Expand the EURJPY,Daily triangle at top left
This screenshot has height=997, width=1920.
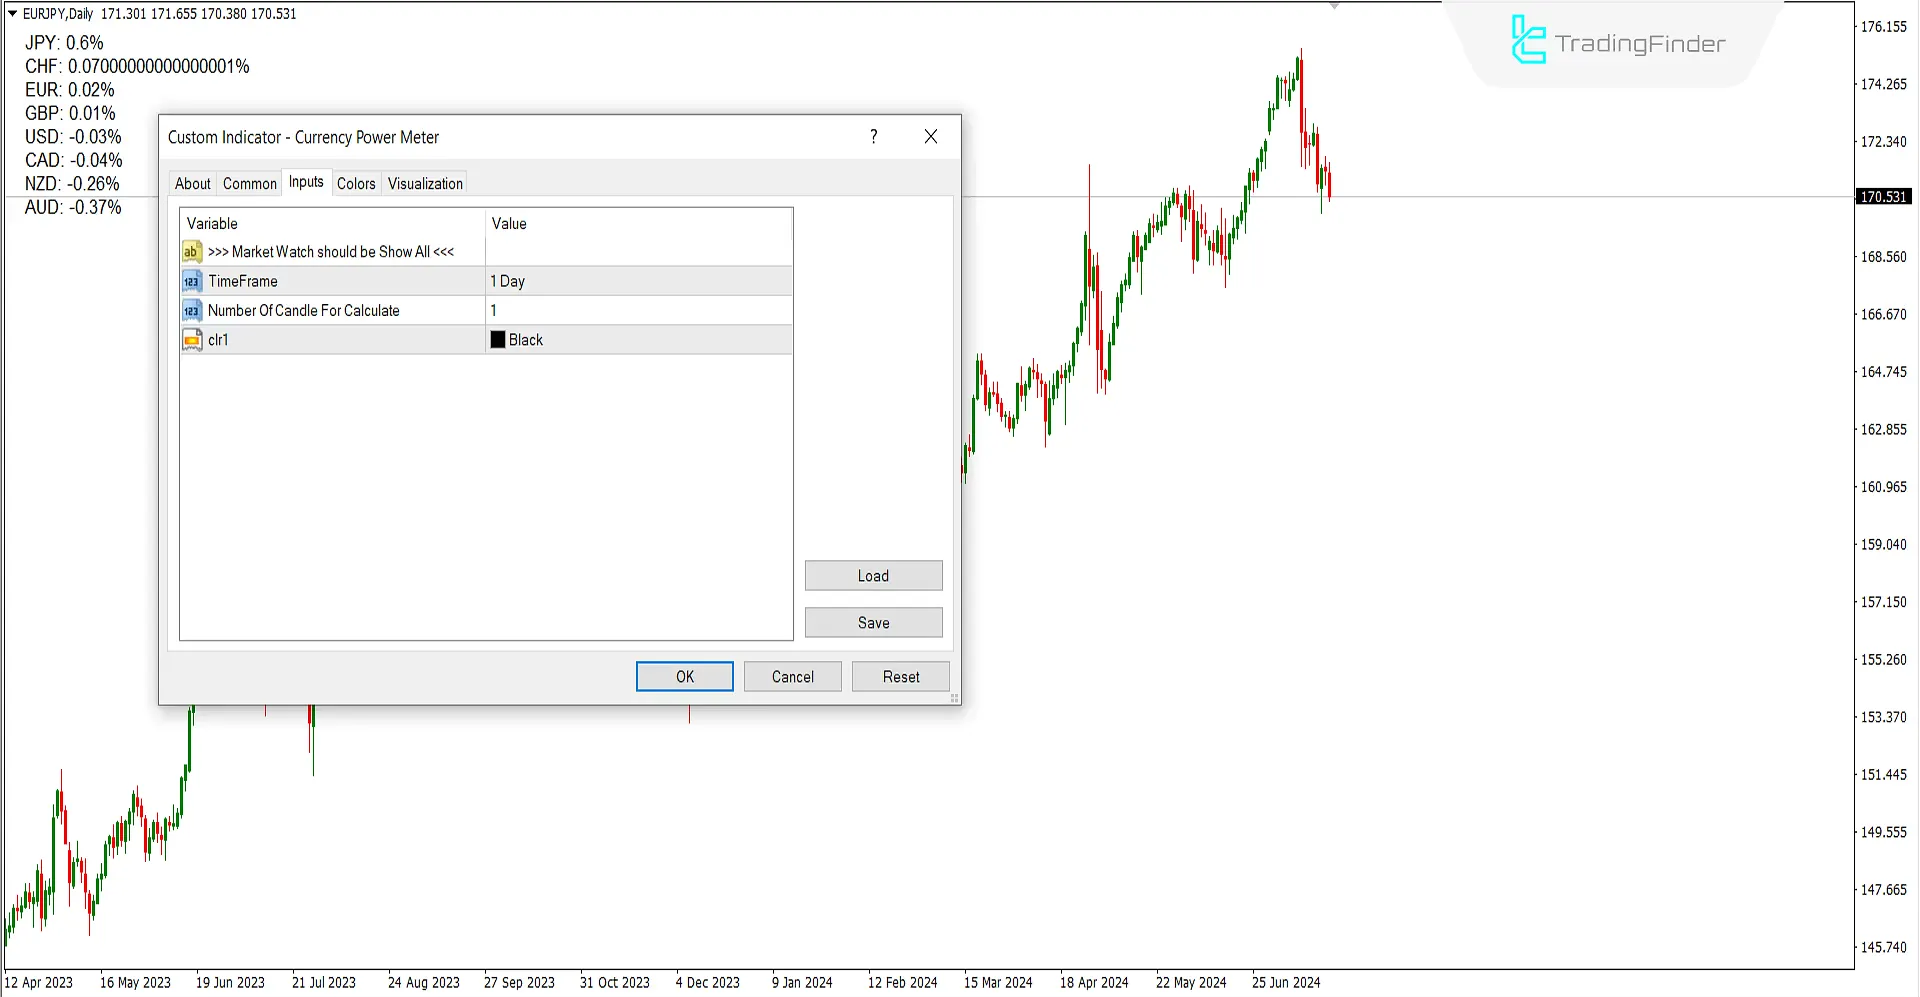tap(11, 13)
